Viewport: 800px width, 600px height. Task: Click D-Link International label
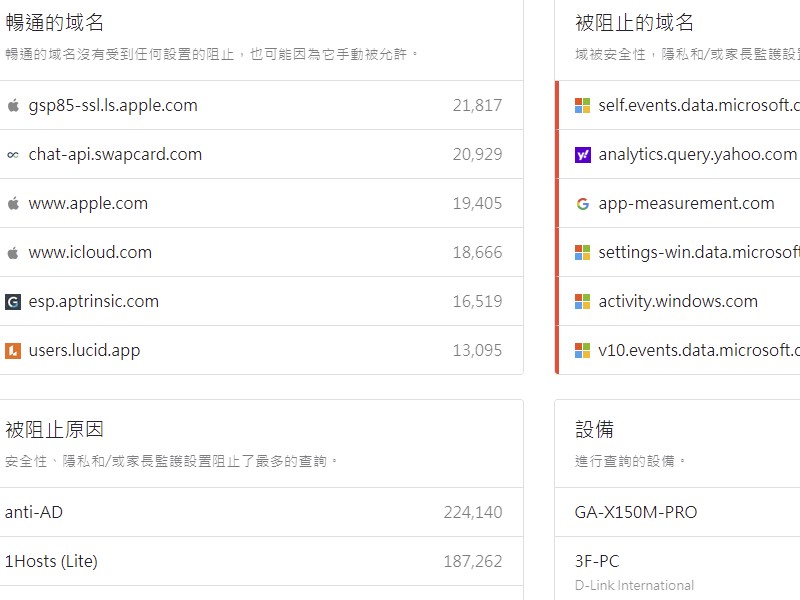click(x=634, y=585)
